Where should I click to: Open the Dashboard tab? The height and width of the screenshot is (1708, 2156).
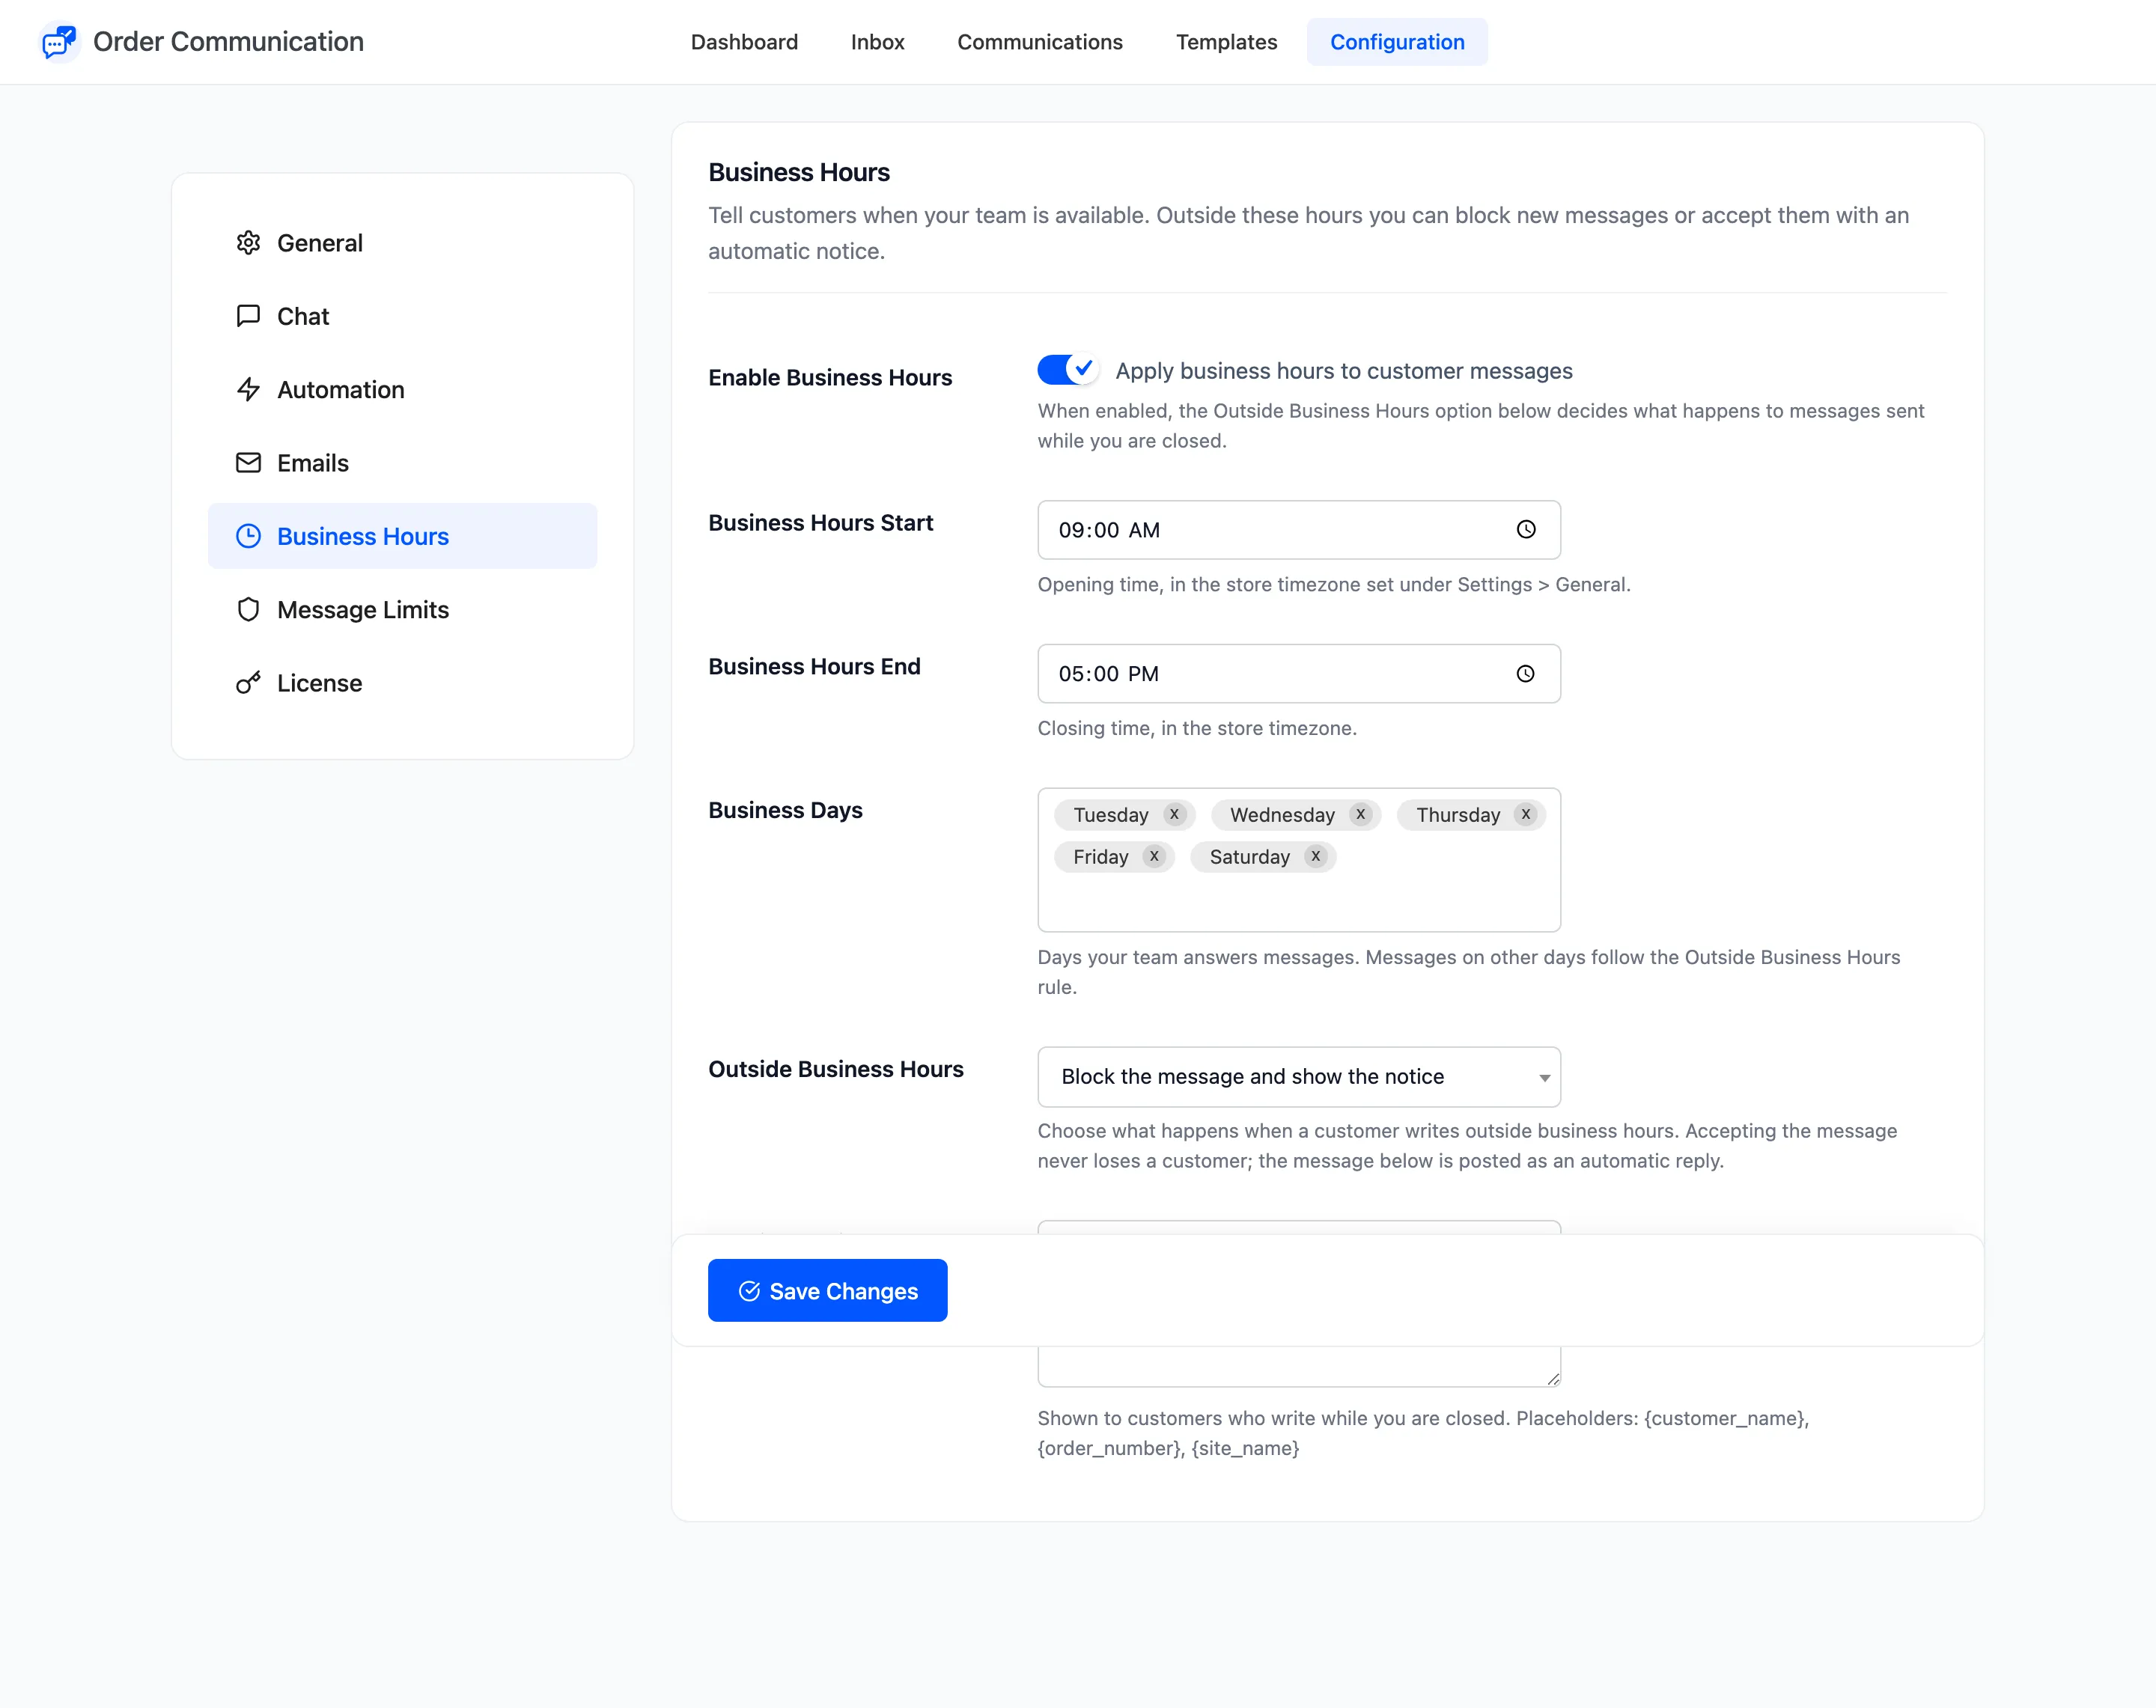point(744,42)
